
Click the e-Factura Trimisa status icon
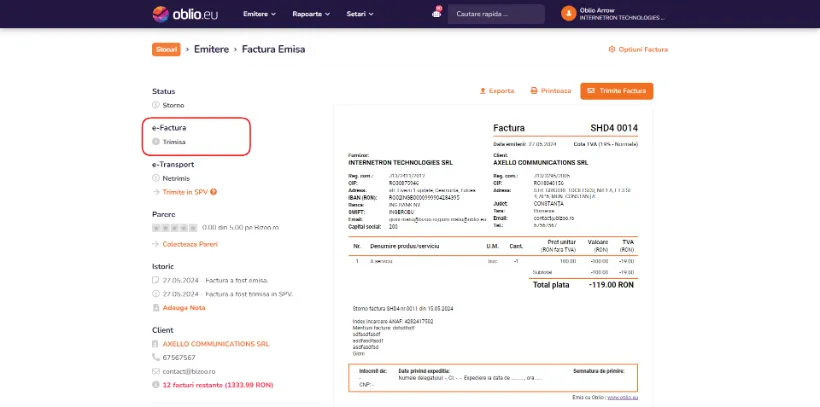[x=155, y=141]
